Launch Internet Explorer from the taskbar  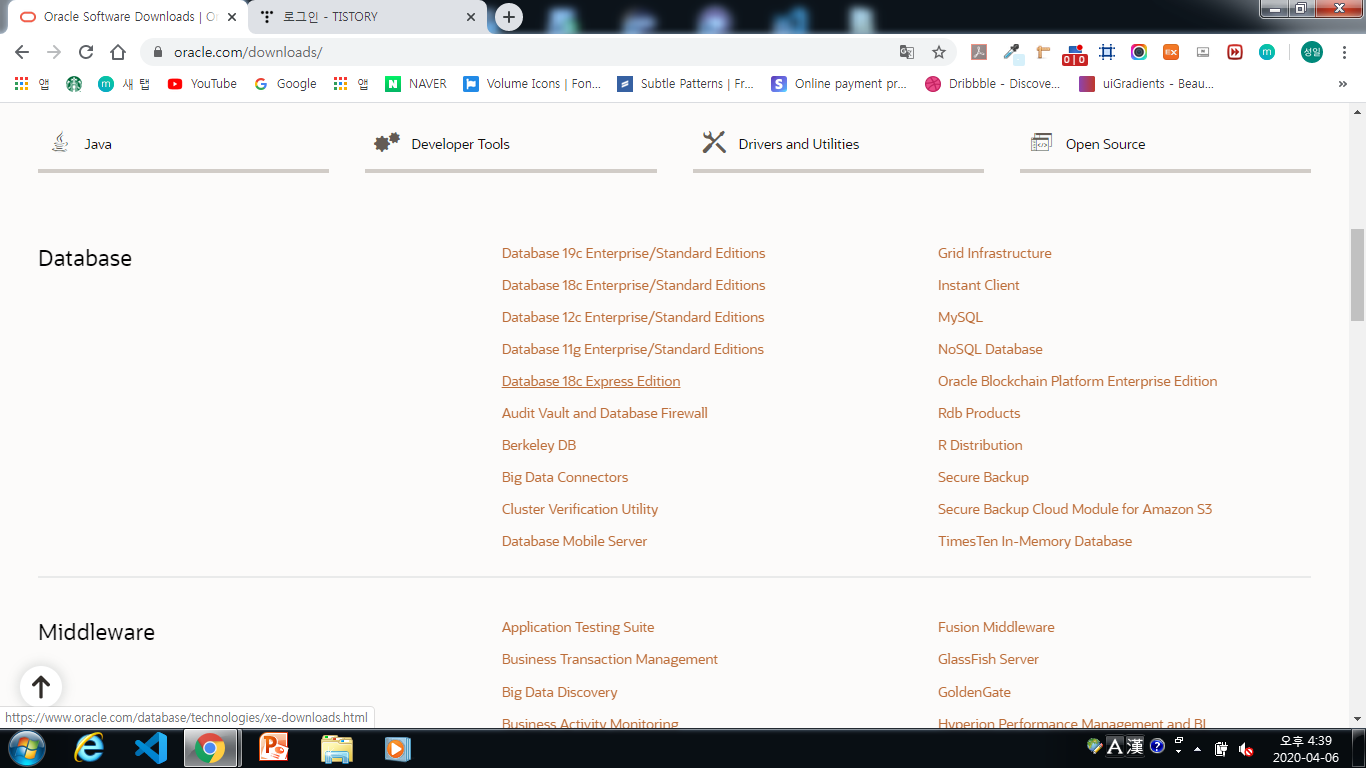(90, 748)
